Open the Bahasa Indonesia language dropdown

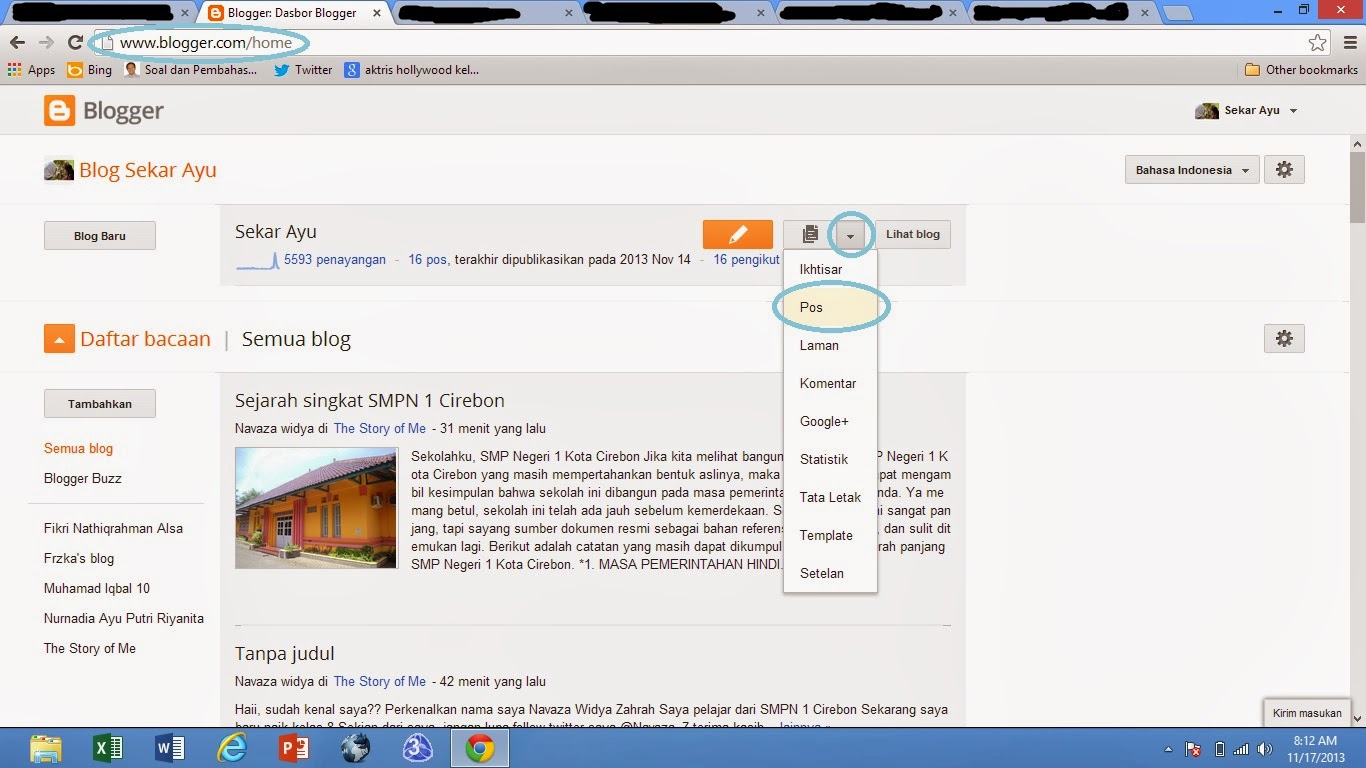(1191, 170)
